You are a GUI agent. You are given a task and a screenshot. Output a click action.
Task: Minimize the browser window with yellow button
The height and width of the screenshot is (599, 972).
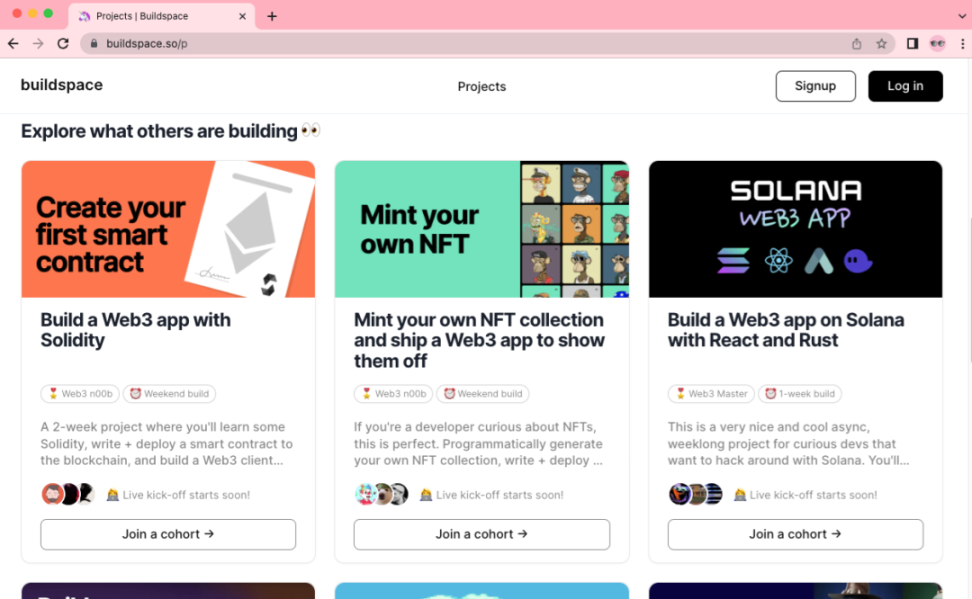click(32, 13)
